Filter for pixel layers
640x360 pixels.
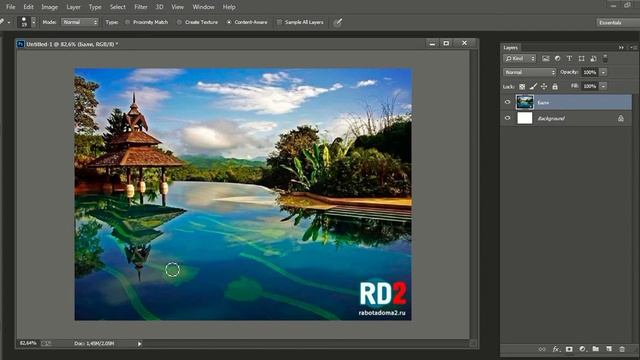tap(546, 59)
